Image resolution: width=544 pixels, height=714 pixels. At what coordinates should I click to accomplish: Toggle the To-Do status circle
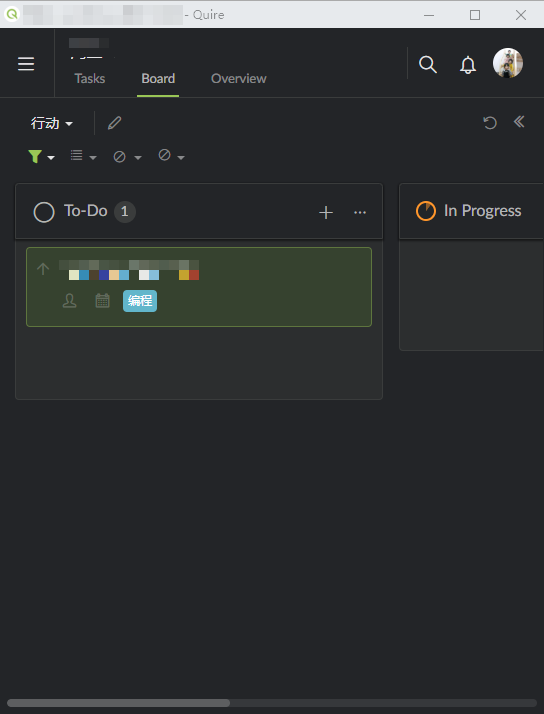[44, 212]
